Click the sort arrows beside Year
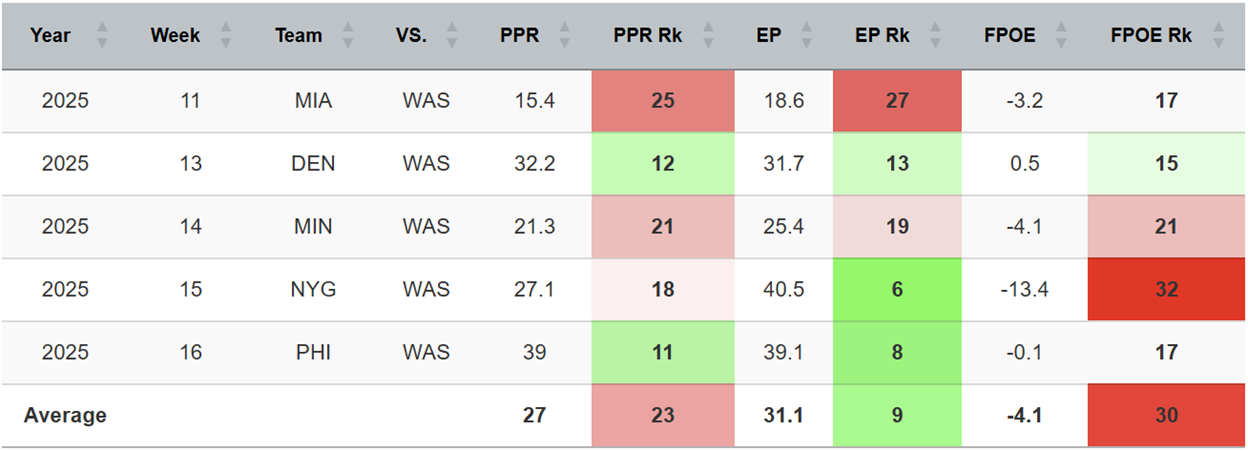Viewport: 1248px width, 451px height. (x=101, y=36)
